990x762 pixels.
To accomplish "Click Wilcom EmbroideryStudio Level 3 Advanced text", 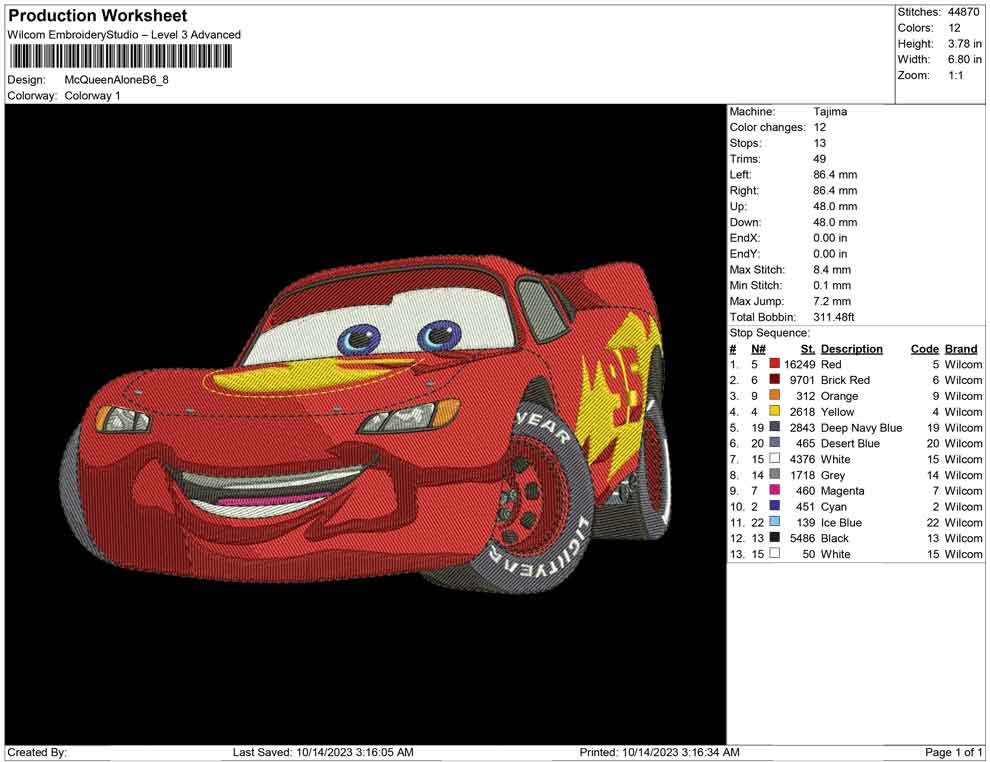I will point(124,35).
